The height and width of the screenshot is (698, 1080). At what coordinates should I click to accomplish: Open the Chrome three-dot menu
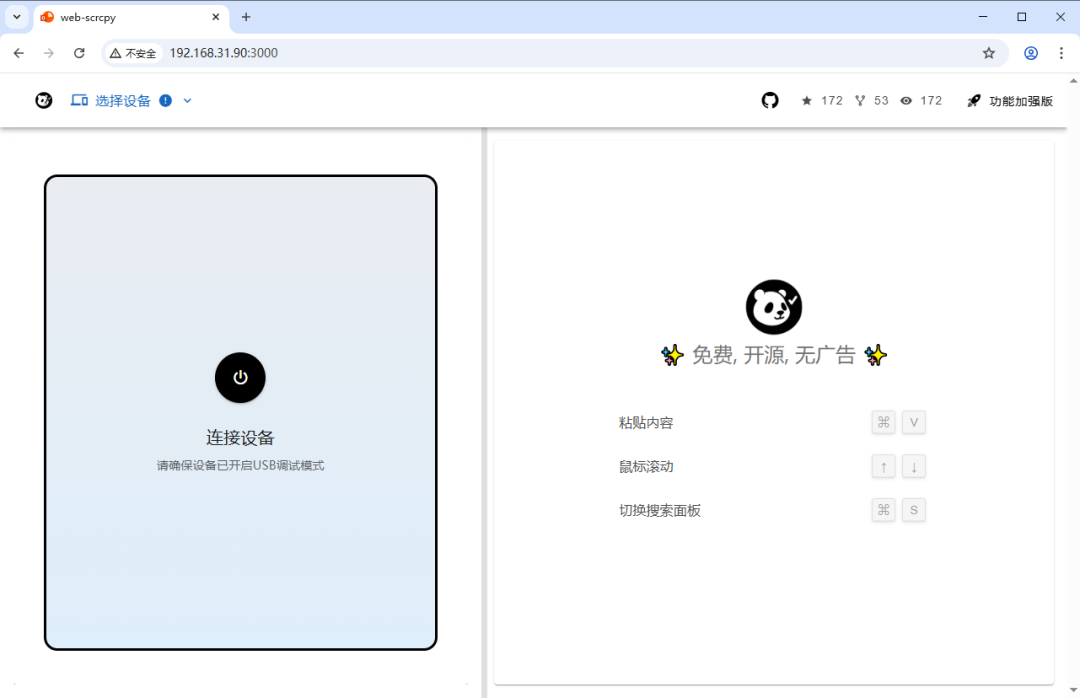click(x=1061, y=52)
